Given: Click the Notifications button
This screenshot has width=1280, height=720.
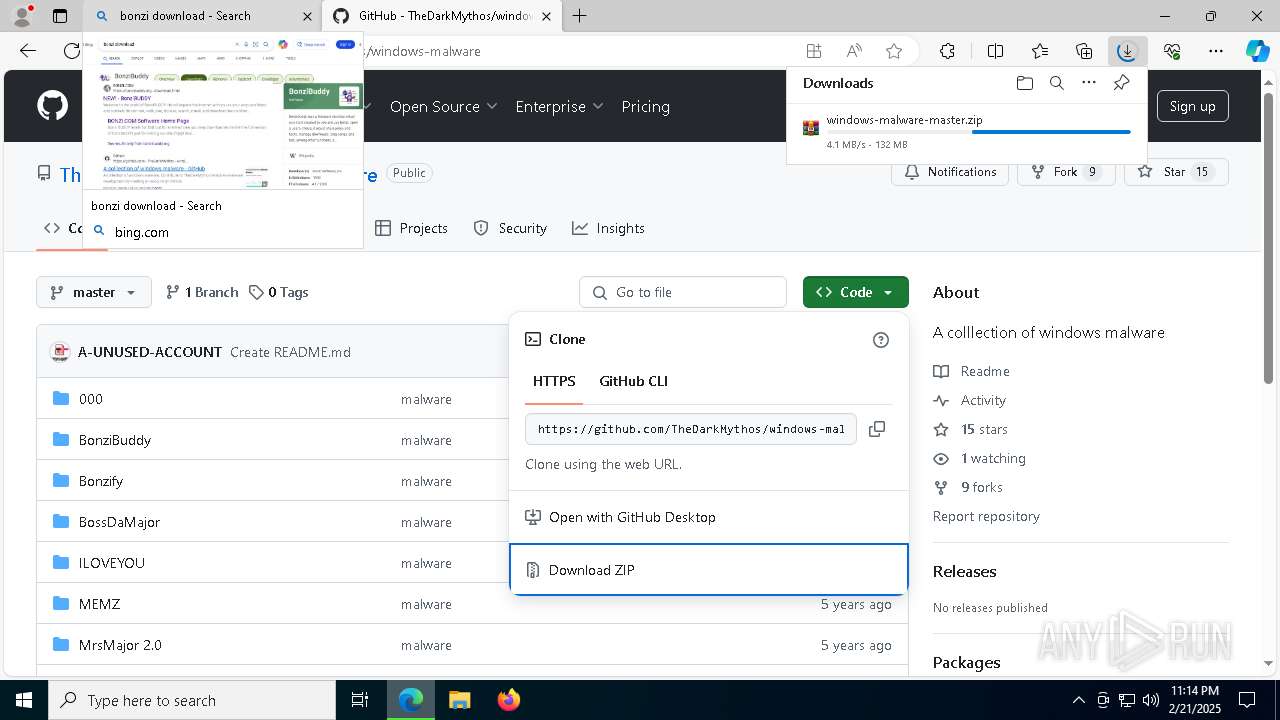Looking at the screenshot, I should [950, 172].
